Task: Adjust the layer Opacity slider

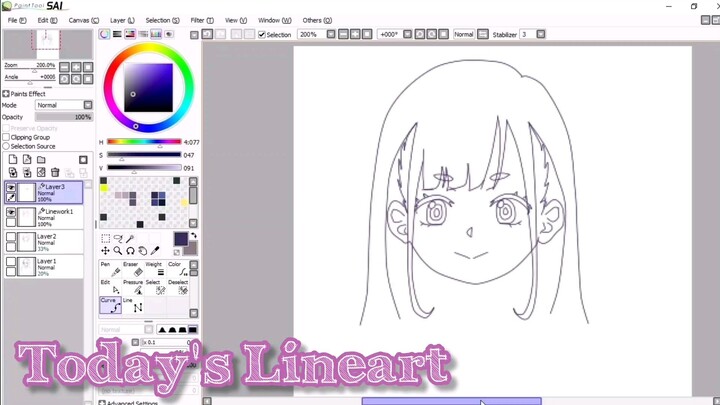Action: pyautogui.click(x=64, y=117)
